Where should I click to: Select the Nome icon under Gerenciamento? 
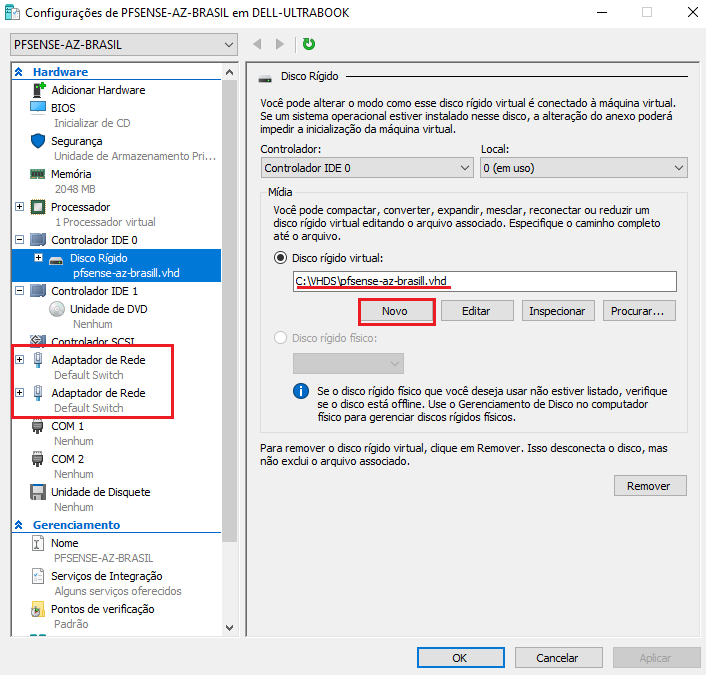(x=38, y=543)
